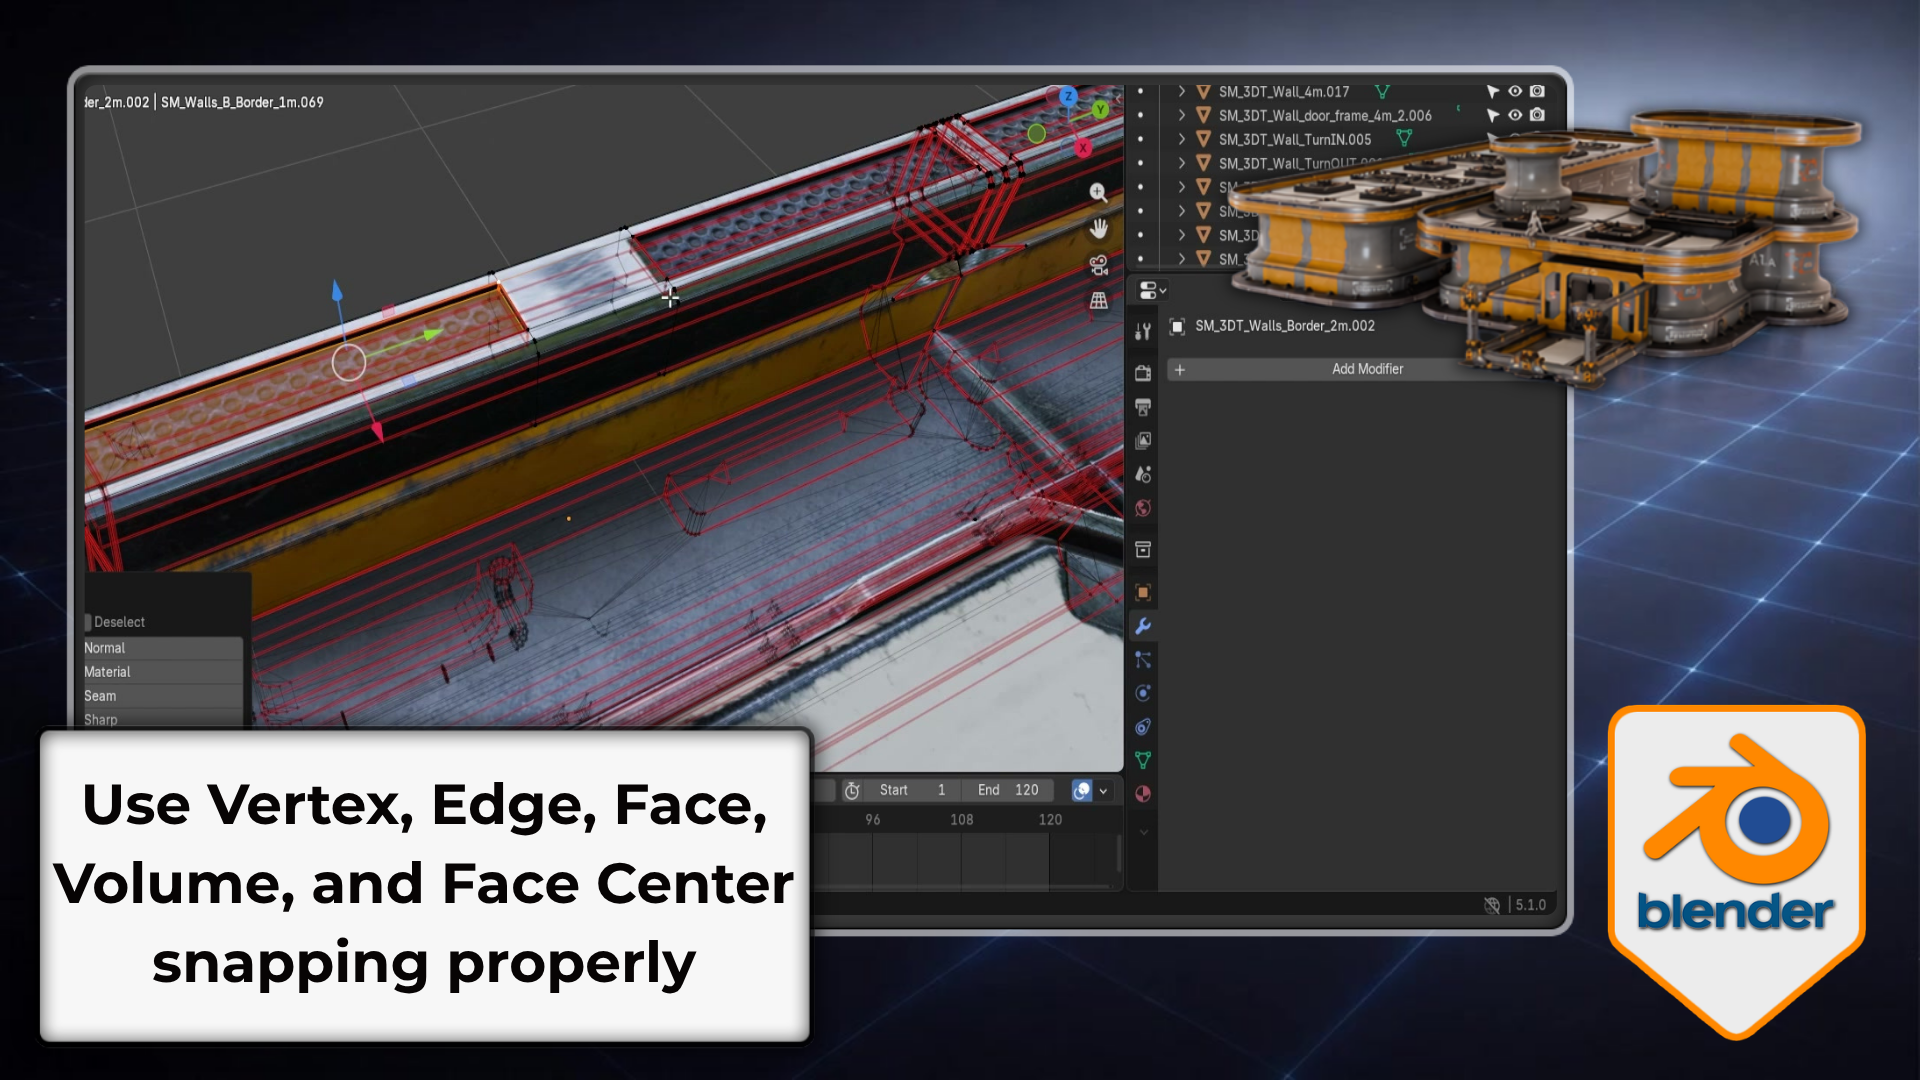Screen dimensions: 1920x1080
Task: Open the Modifiers wrench tab
Action: pyautogui.click(x=1143, y=626)
